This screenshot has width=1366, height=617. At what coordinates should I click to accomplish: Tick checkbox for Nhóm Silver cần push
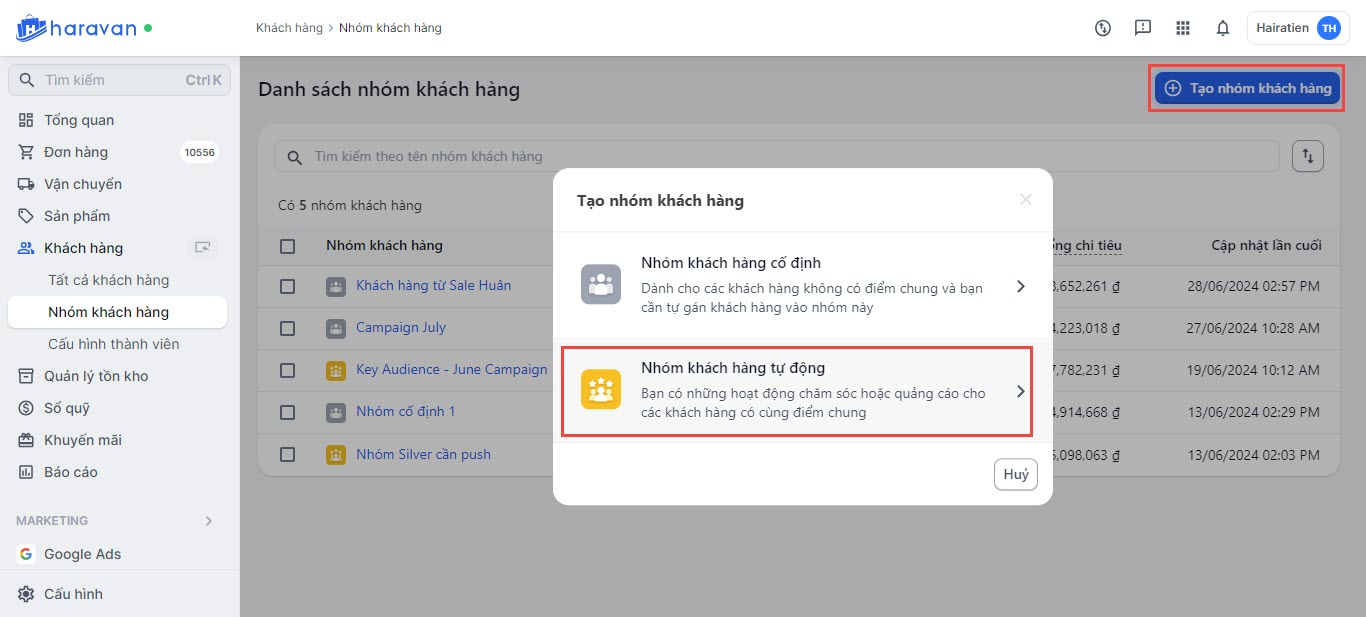[288, 454]
